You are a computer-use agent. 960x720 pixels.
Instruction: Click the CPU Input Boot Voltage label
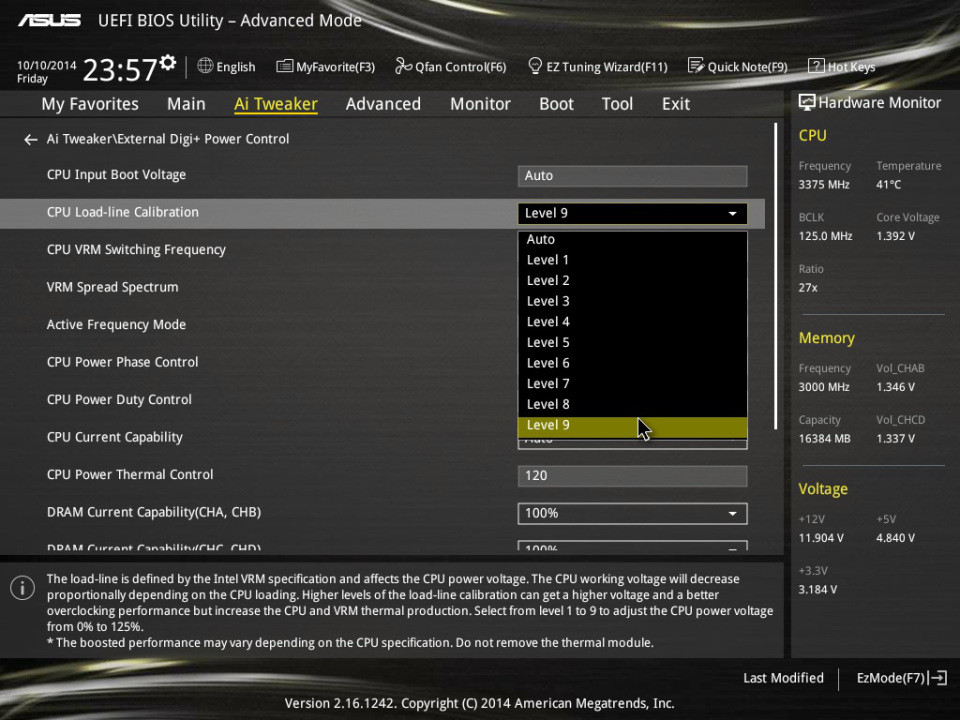pyautogui.click(x=116, y=175)
